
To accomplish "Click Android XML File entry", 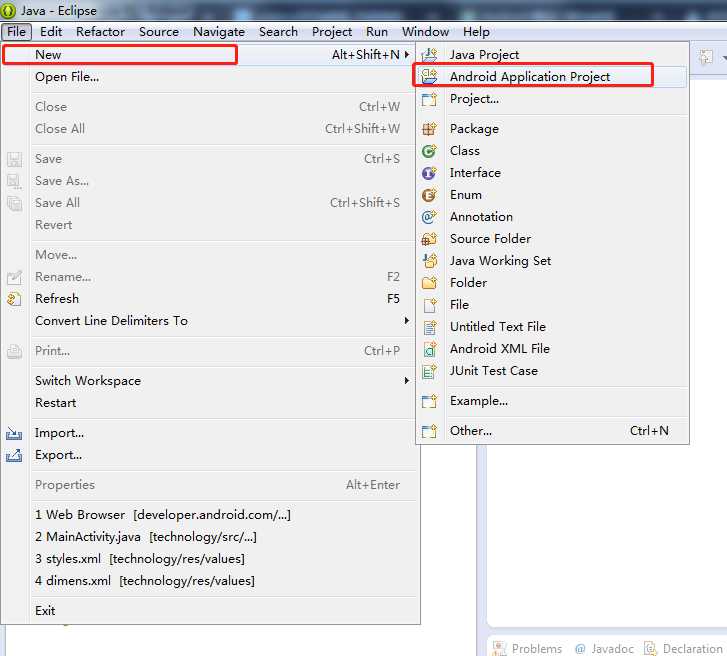I will click(x=552, y=349).
